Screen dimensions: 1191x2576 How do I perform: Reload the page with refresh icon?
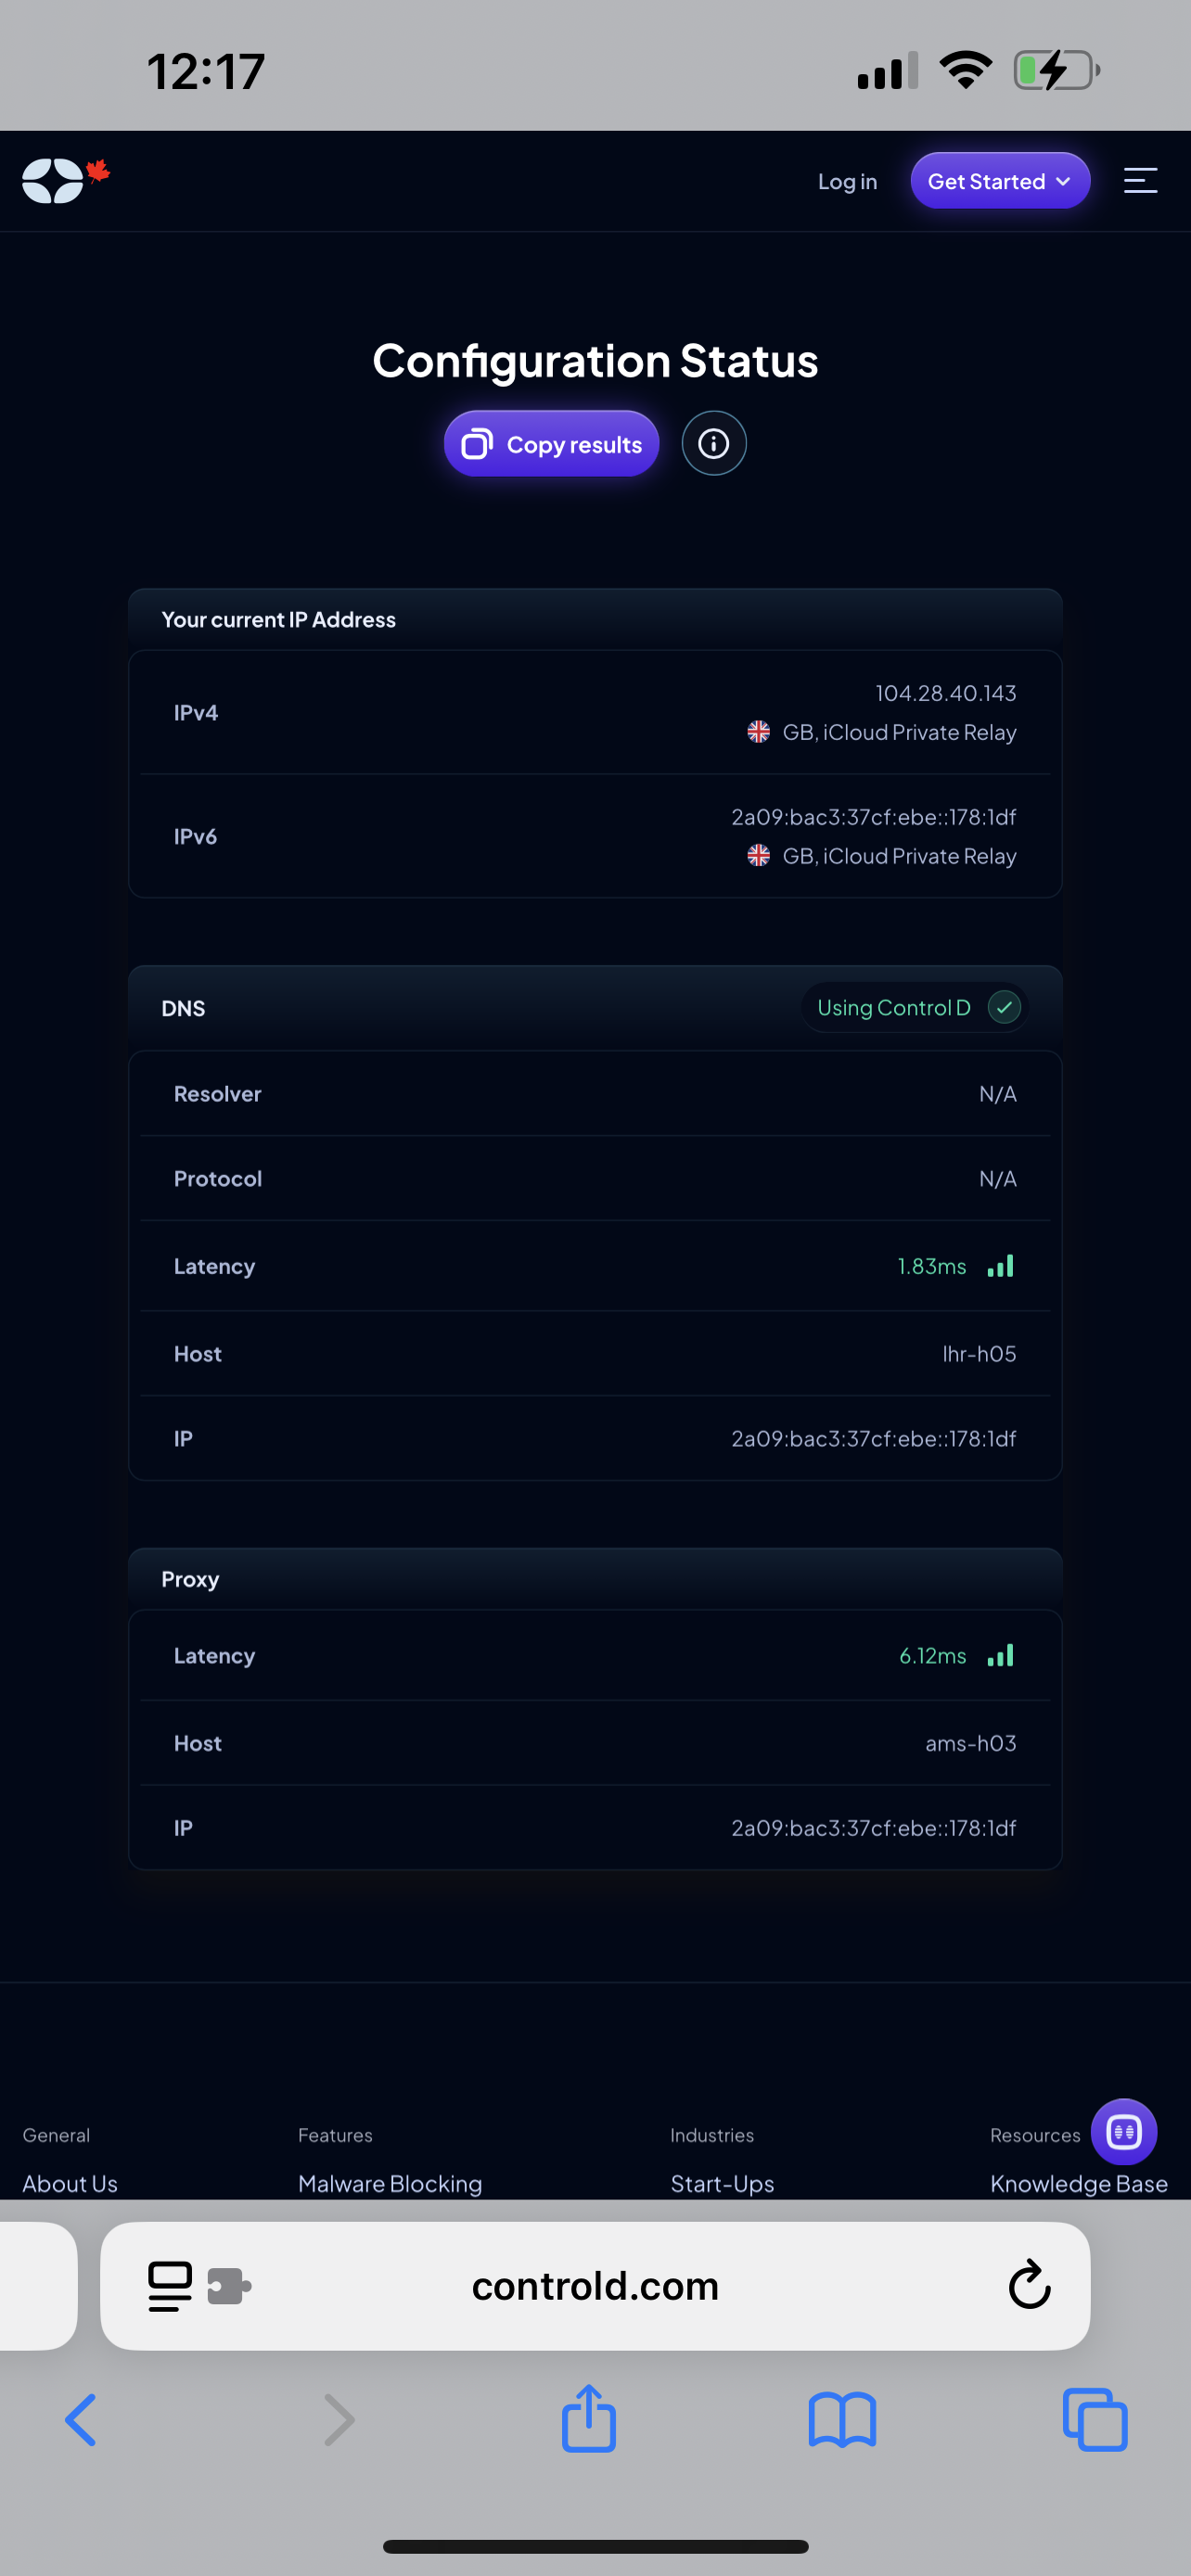1029,2285
